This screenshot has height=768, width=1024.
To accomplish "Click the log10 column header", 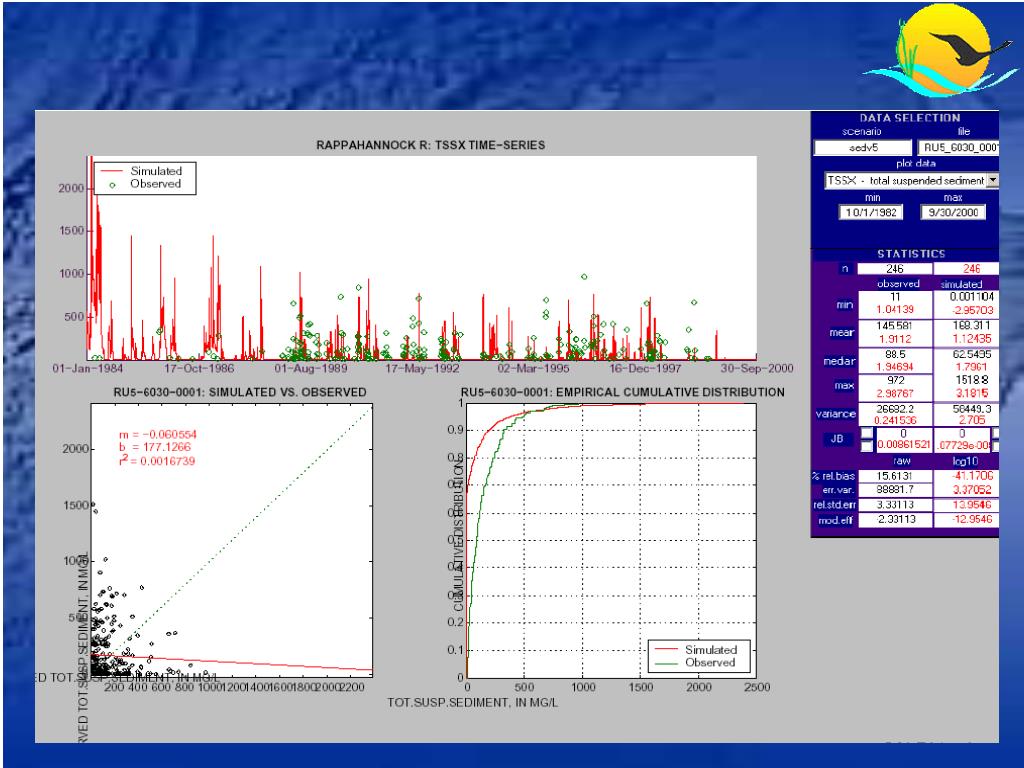I will pos(965,461).
